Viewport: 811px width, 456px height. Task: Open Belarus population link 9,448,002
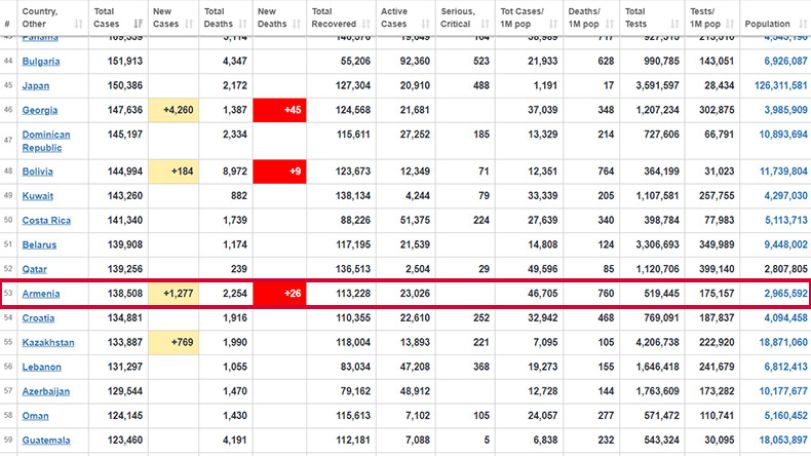(786, 244)
